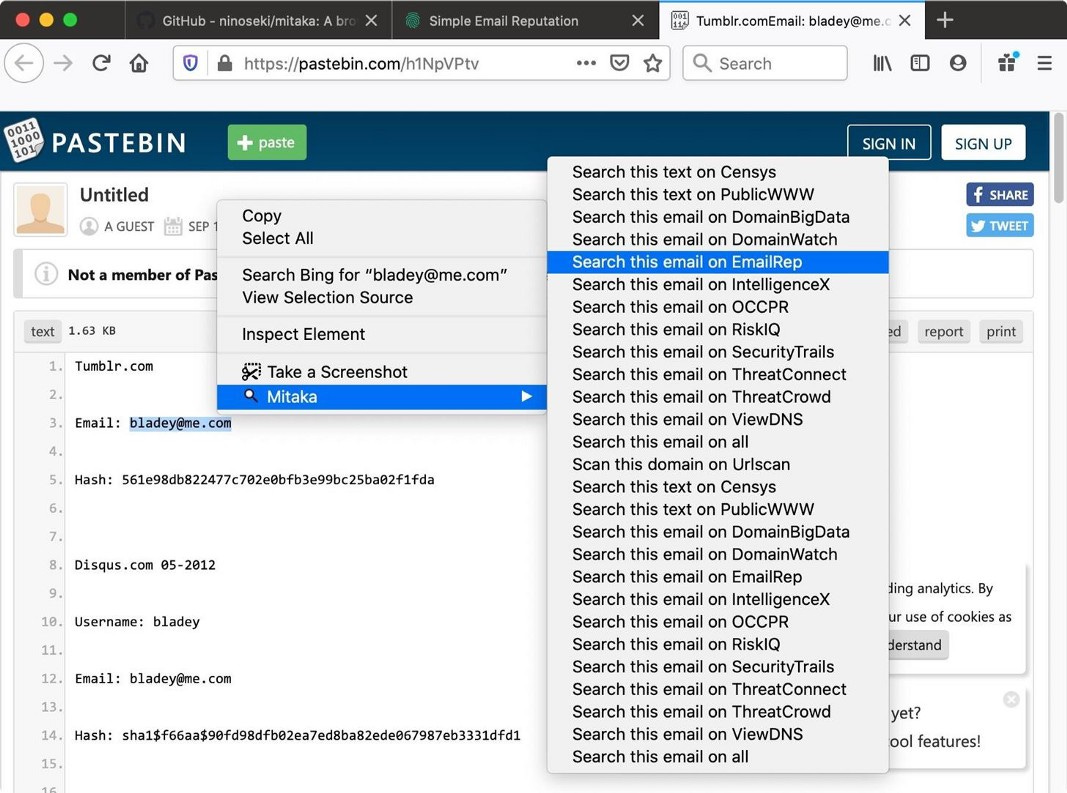Viewport: 1067px width, 793px height.
Task: Choose Copy in the context menu
Action: 382,216
